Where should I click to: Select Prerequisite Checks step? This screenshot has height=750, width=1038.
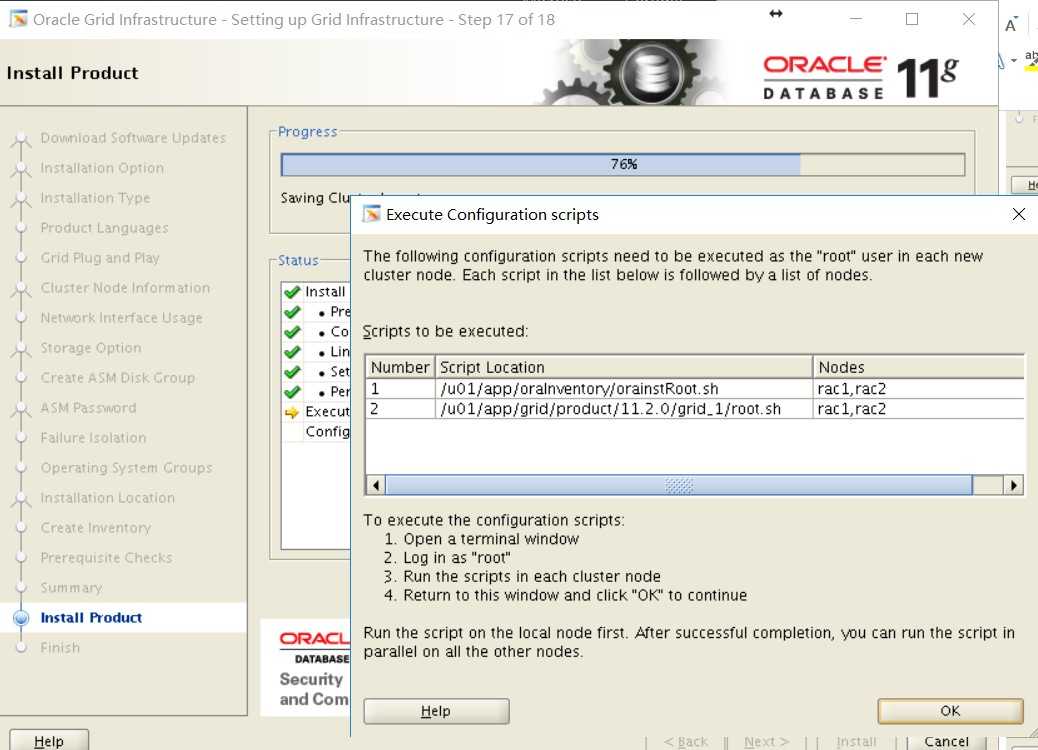[107, 557]
